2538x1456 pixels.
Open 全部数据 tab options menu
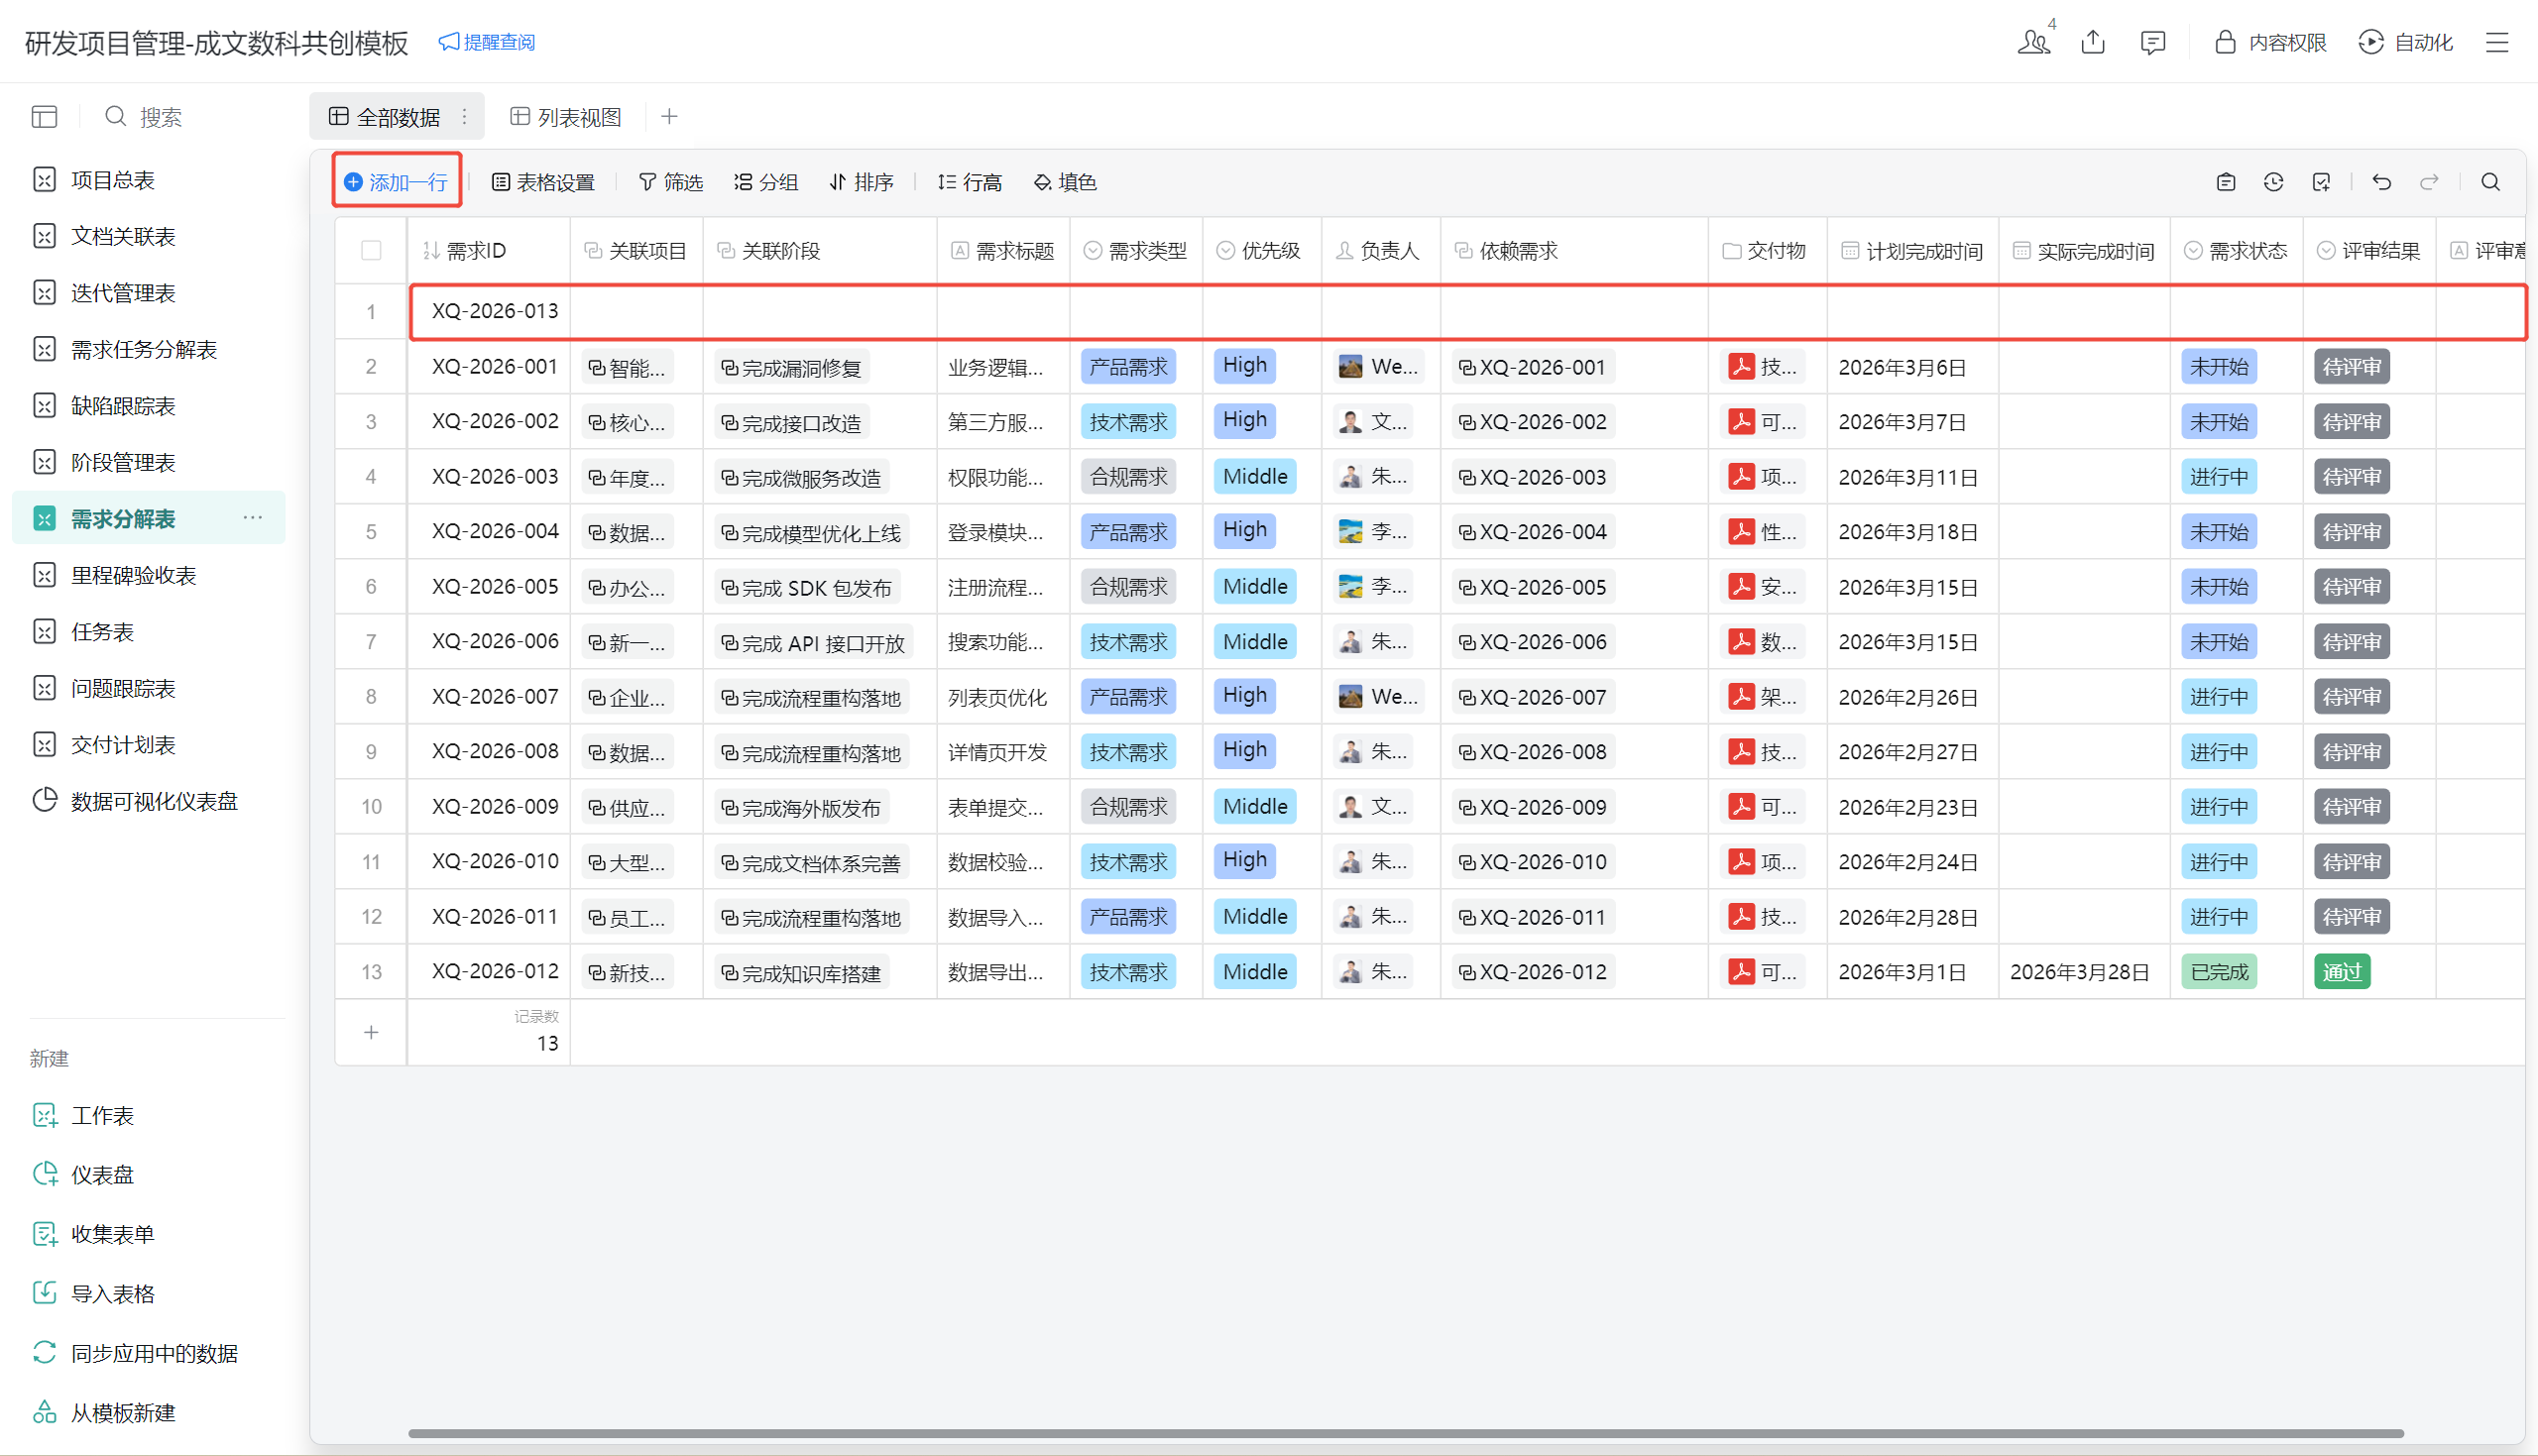(x=464, y=117)
